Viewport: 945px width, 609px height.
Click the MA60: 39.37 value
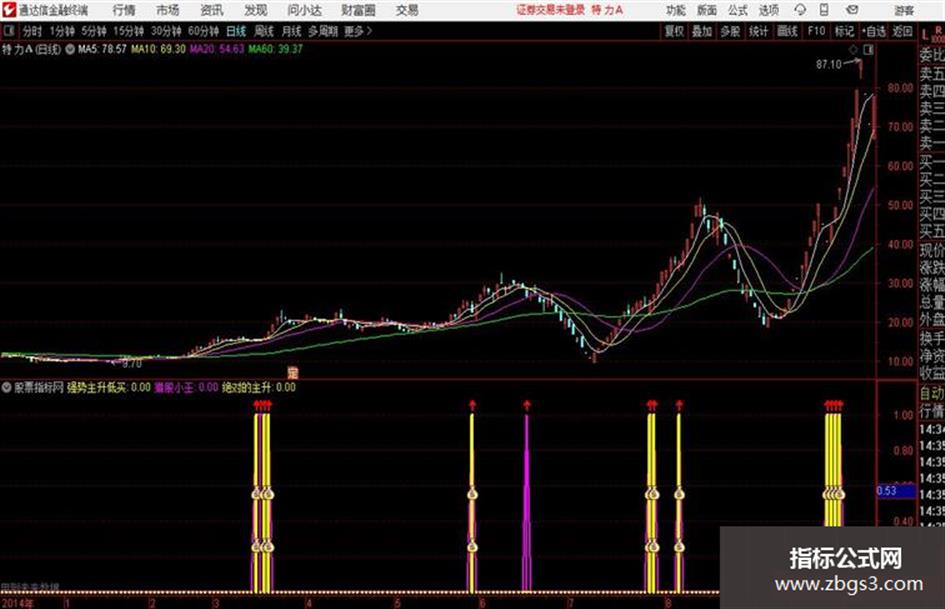(x=275, y=49)
